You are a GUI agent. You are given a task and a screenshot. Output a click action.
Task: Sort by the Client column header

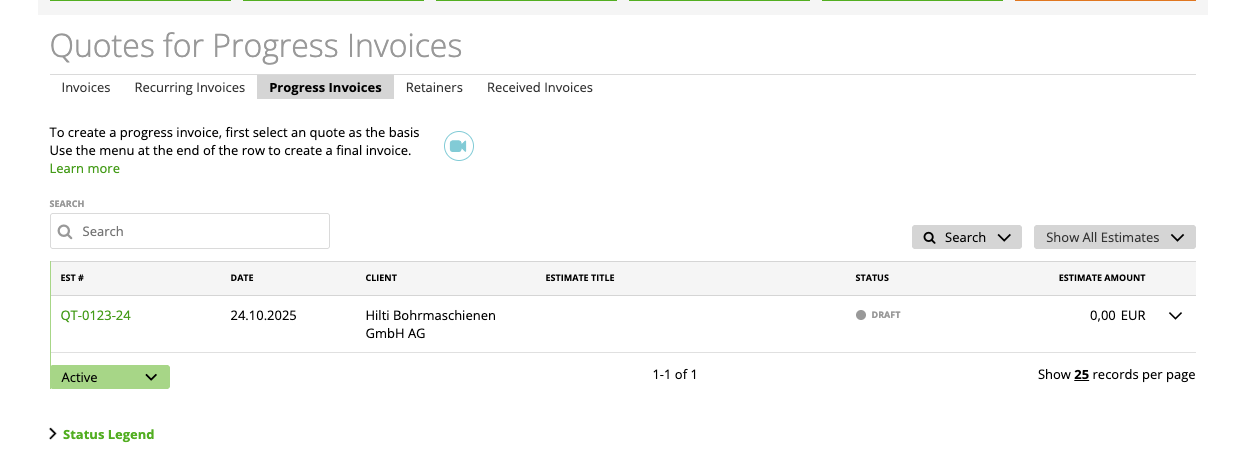point(381,278)
